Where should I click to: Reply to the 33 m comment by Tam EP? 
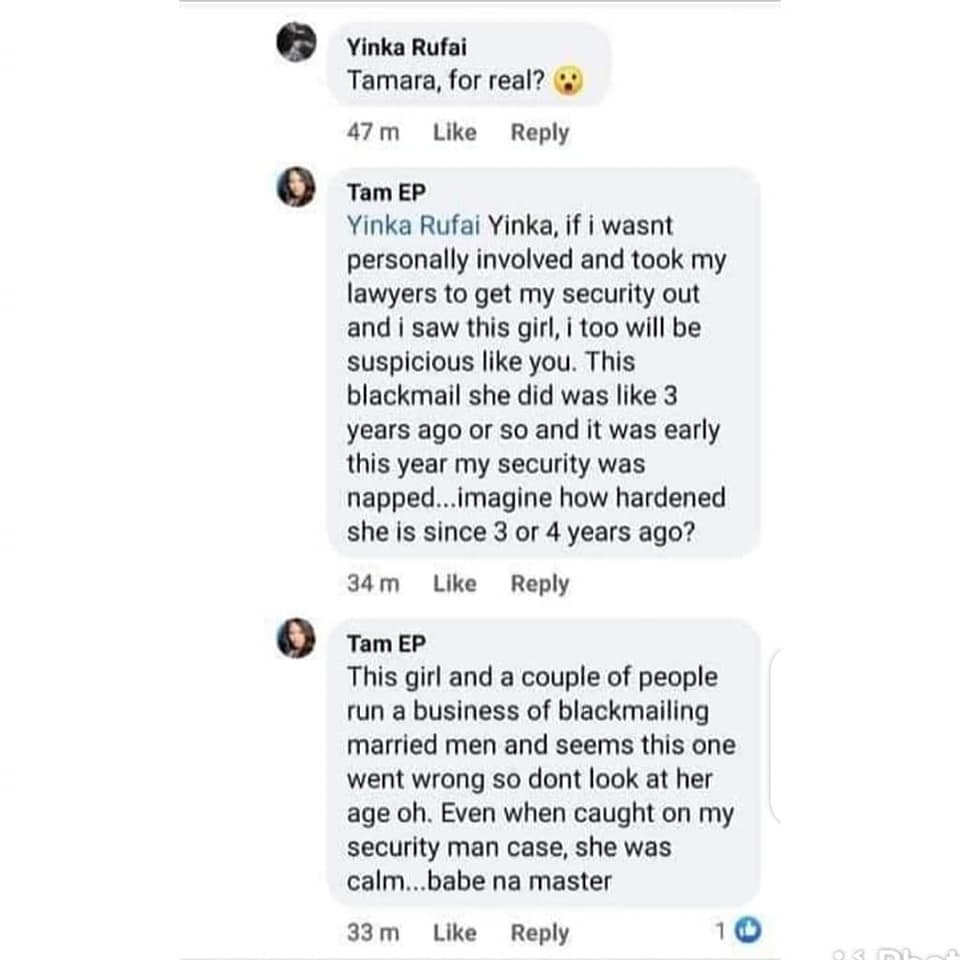pos(539,933)
